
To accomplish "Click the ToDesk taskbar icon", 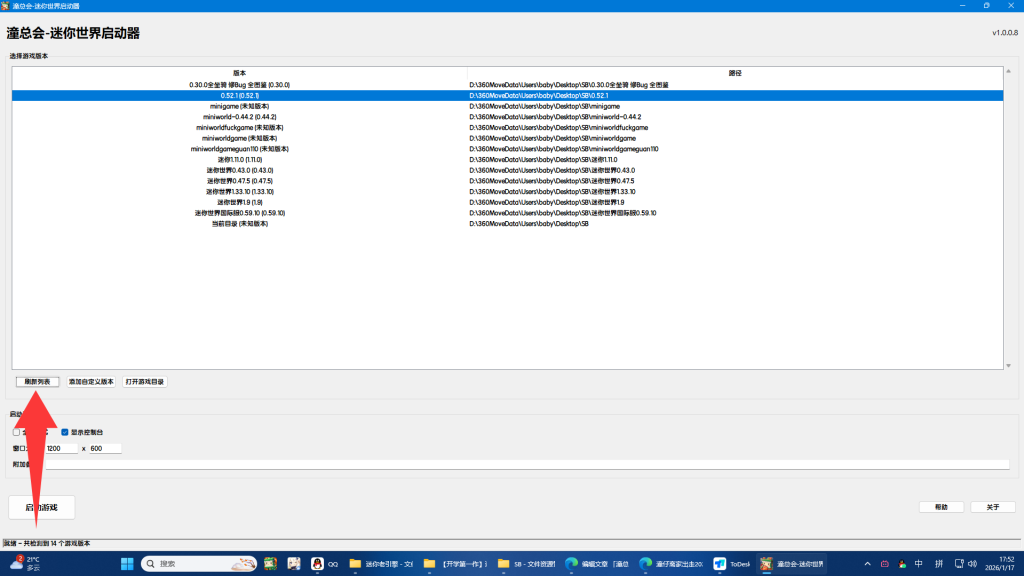I will click(731, 564).
